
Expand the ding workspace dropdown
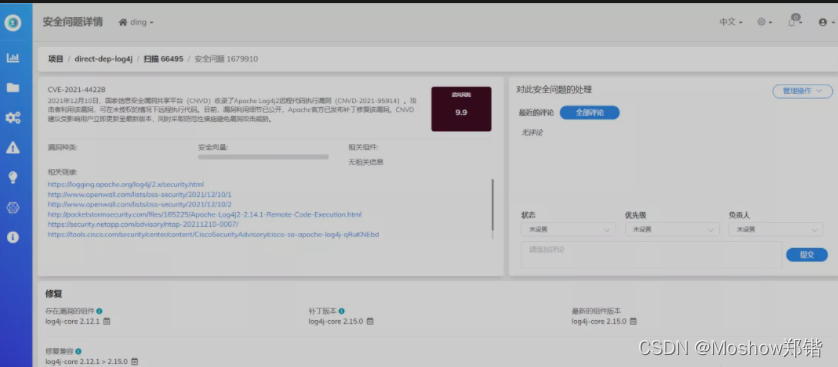pyautogui.click(x=142, y=22)
